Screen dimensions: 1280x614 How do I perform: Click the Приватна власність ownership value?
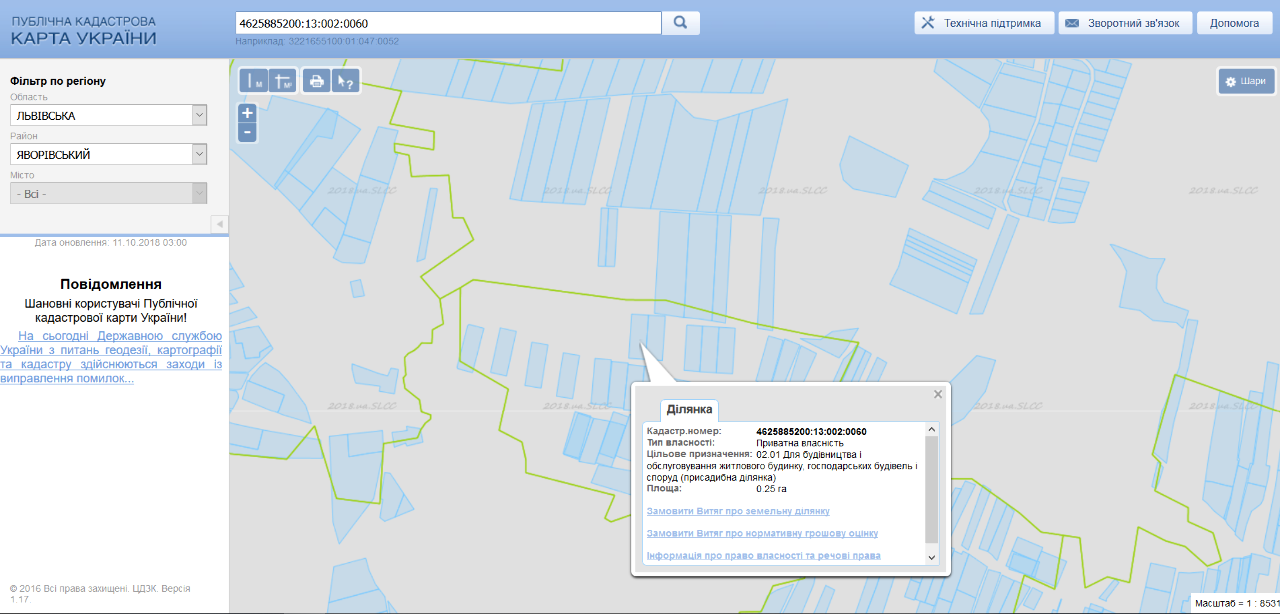click(x=800, y=443)
